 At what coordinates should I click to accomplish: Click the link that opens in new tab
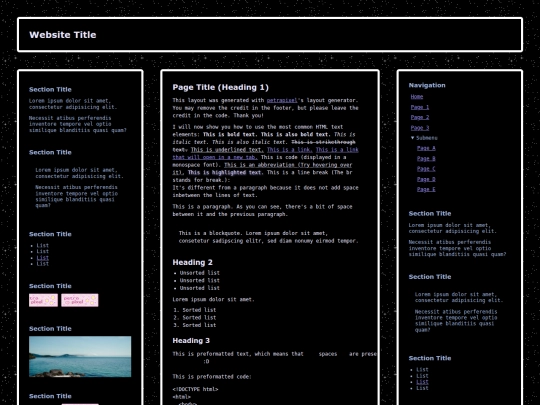pyautogui.click(x=265, y=153)
